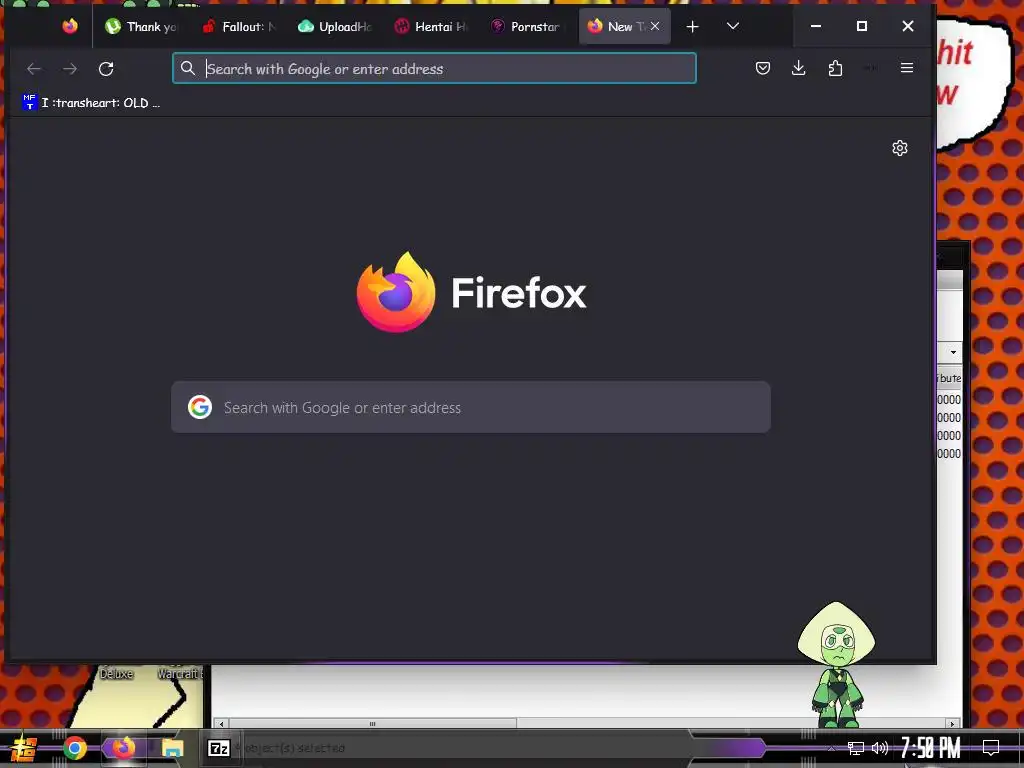
Task: Click the Deluxe desktop icon label
Action: [x=116, y=673]
